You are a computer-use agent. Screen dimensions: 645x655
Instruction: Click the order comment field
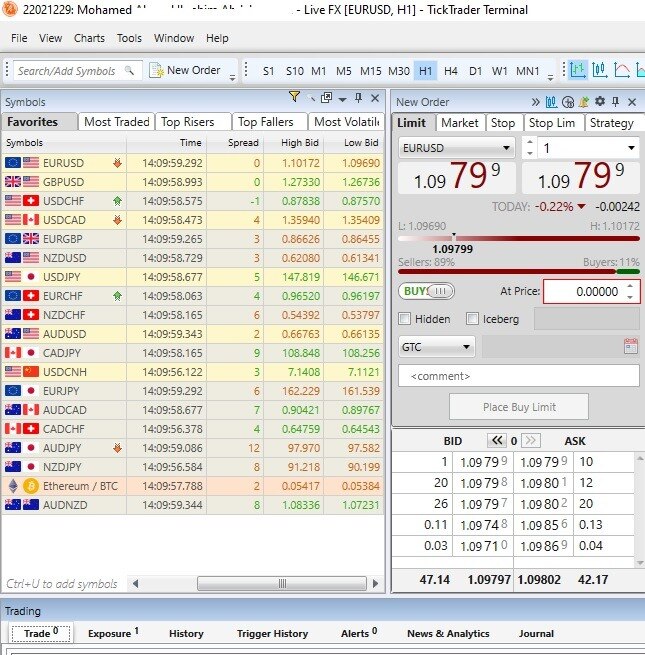519,376
